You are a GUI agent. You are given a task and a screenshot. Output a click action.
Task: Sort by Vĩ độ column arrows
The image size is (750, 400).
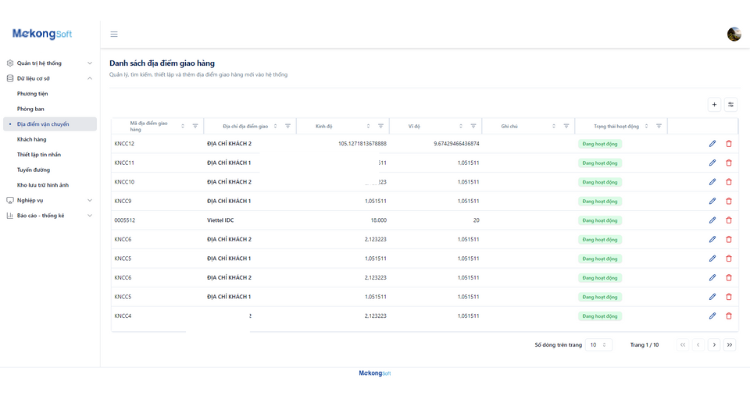pos(461,126)
